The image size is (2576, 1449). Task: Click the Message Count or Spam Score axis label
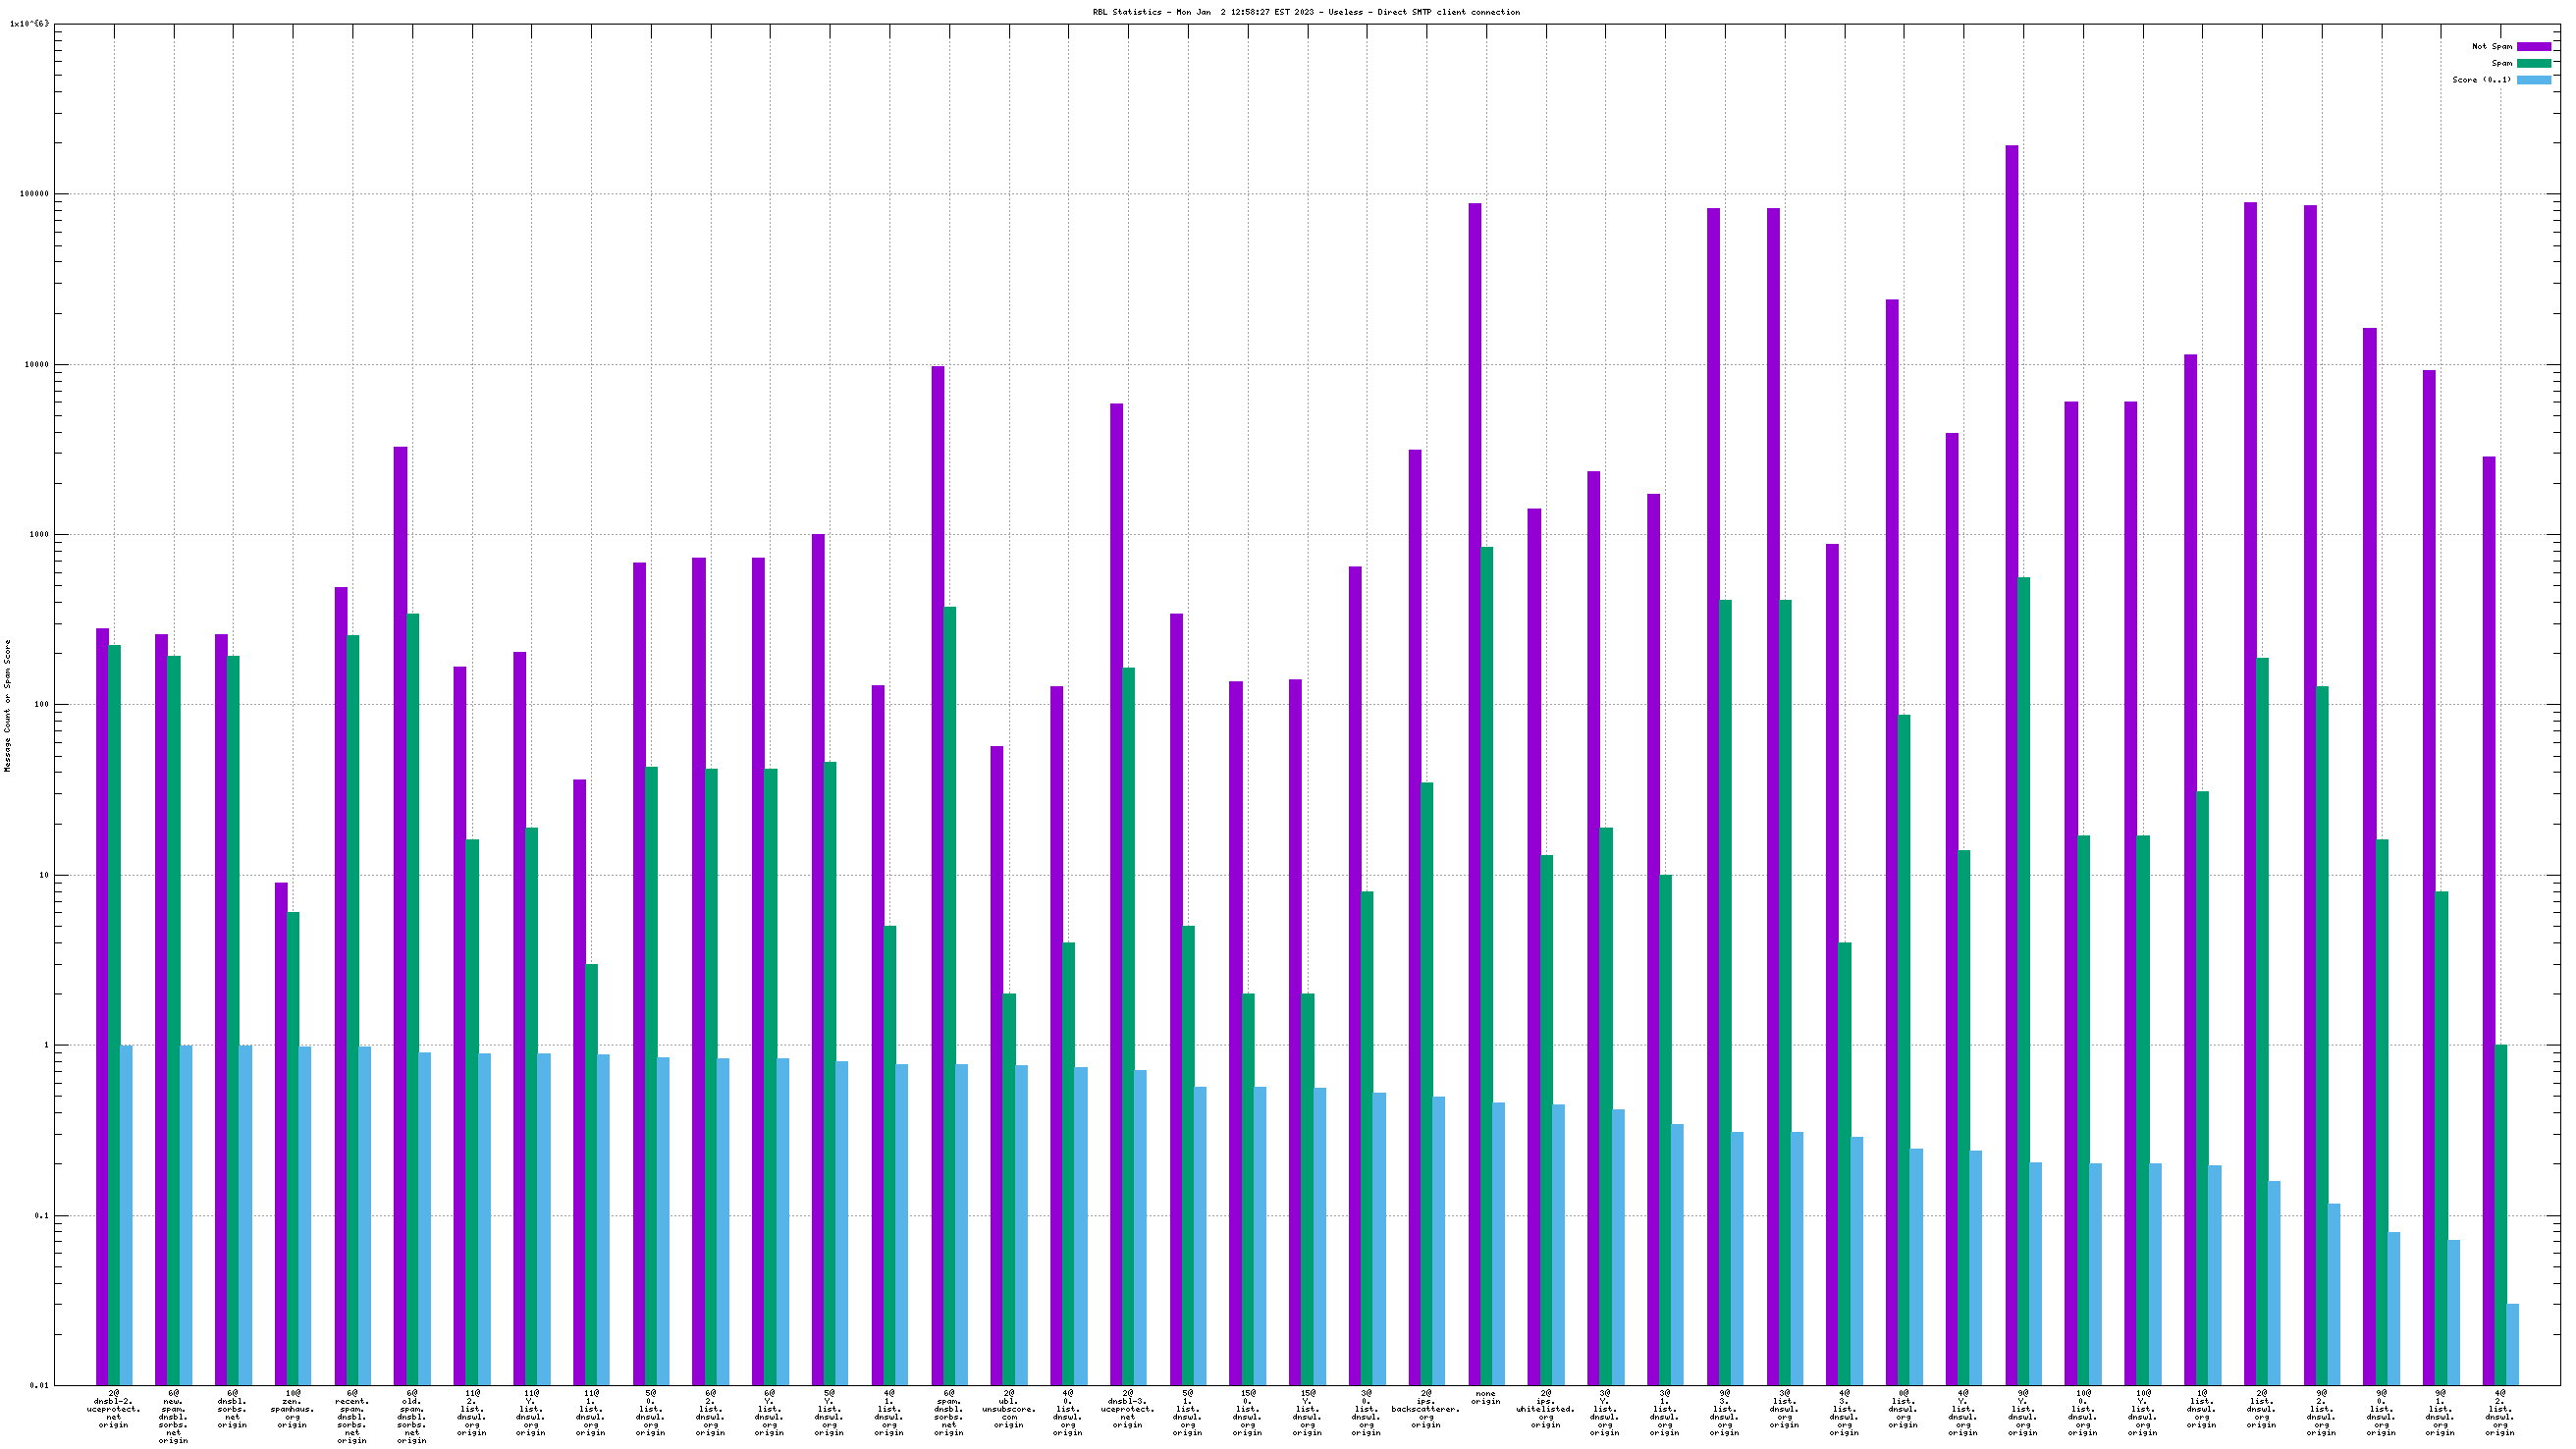(x=8, y=706)
